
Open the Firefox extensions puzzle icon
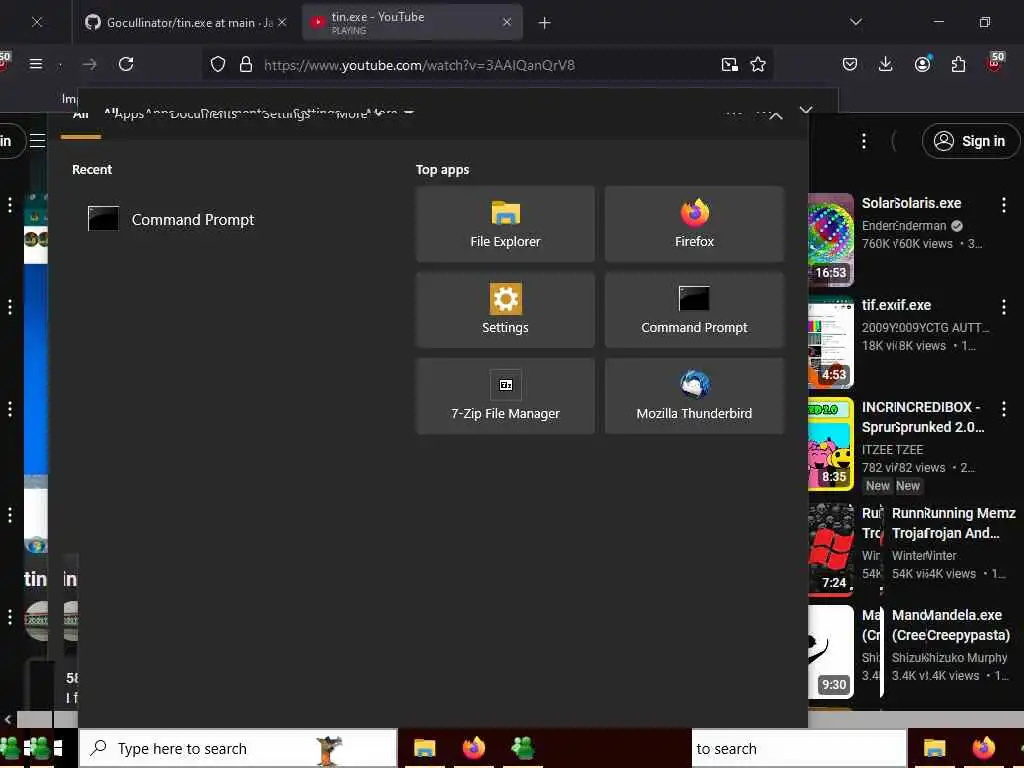pos(958,64)
